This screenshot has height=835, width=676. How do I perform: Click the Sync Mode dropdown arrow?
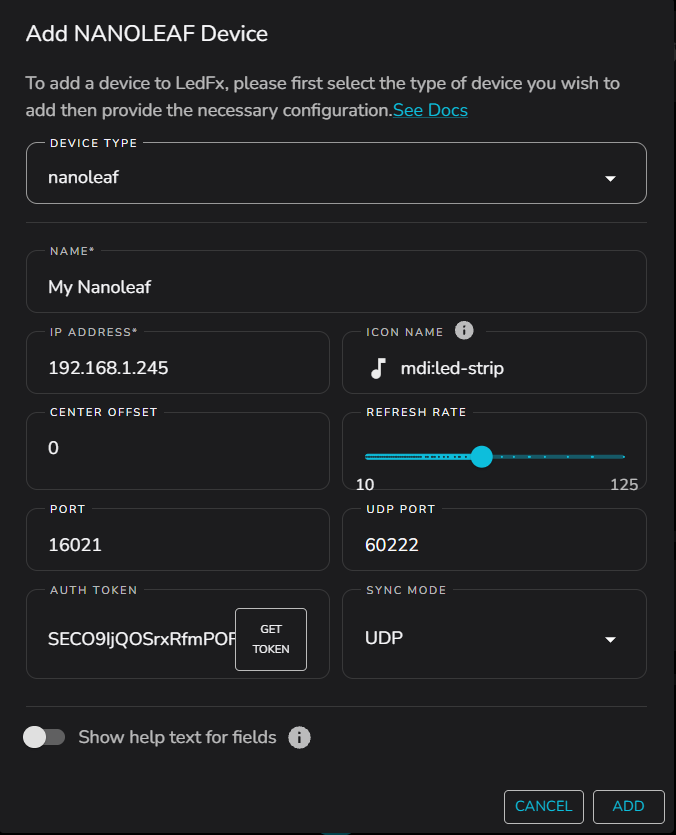pyautogui.click(x=610, y=639)
